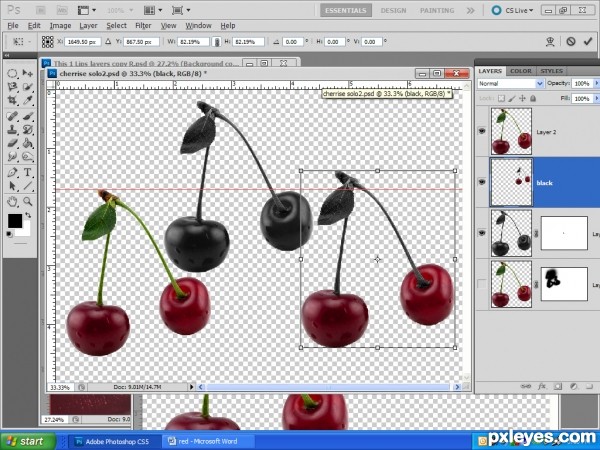This screenshot has height=450, width=600.
Task: Click the horizontal scrollbar of cherrise window
Action: click(x=328, y=387)
